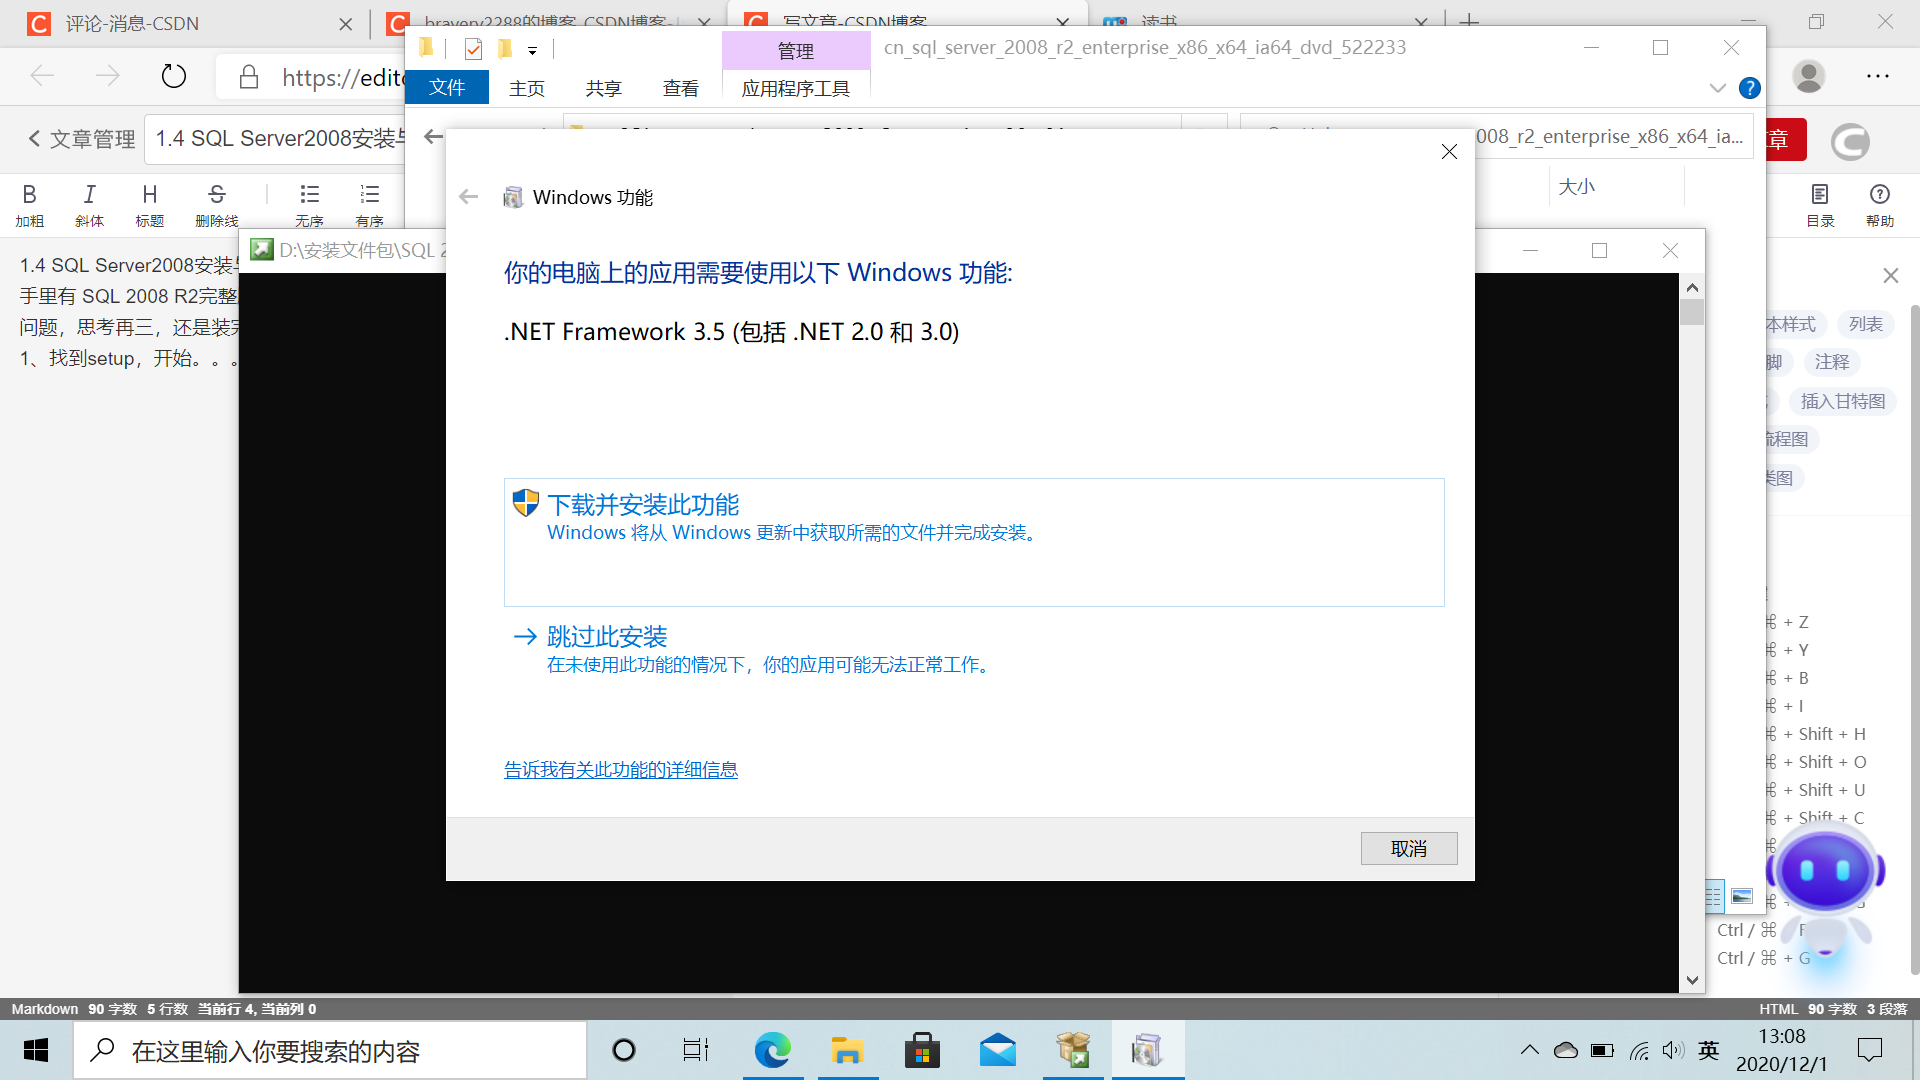Click back arrow in Windows 功能 dialog
1920x1080 pixels.
pos(468,197)
